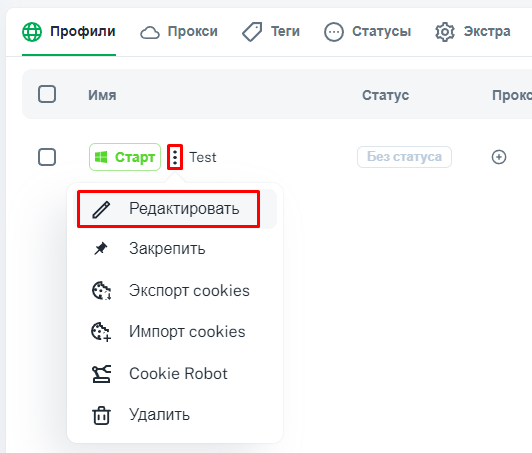The image size is (532, 453).
Task: Tick the select-all checkbox in the table header
Action: click(47, 94)
